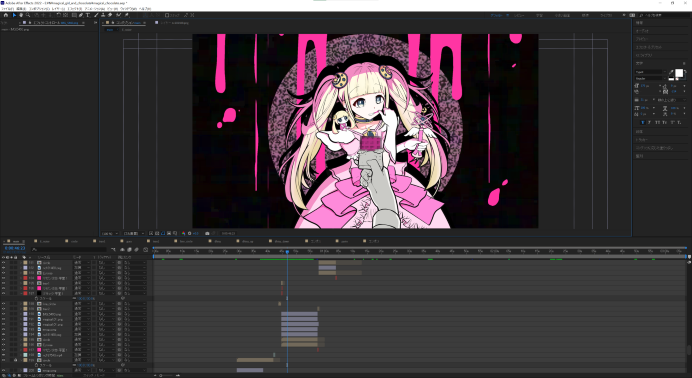The image size is (692, 378).
Task: Select the Pen tool
Action: point(81,15)
